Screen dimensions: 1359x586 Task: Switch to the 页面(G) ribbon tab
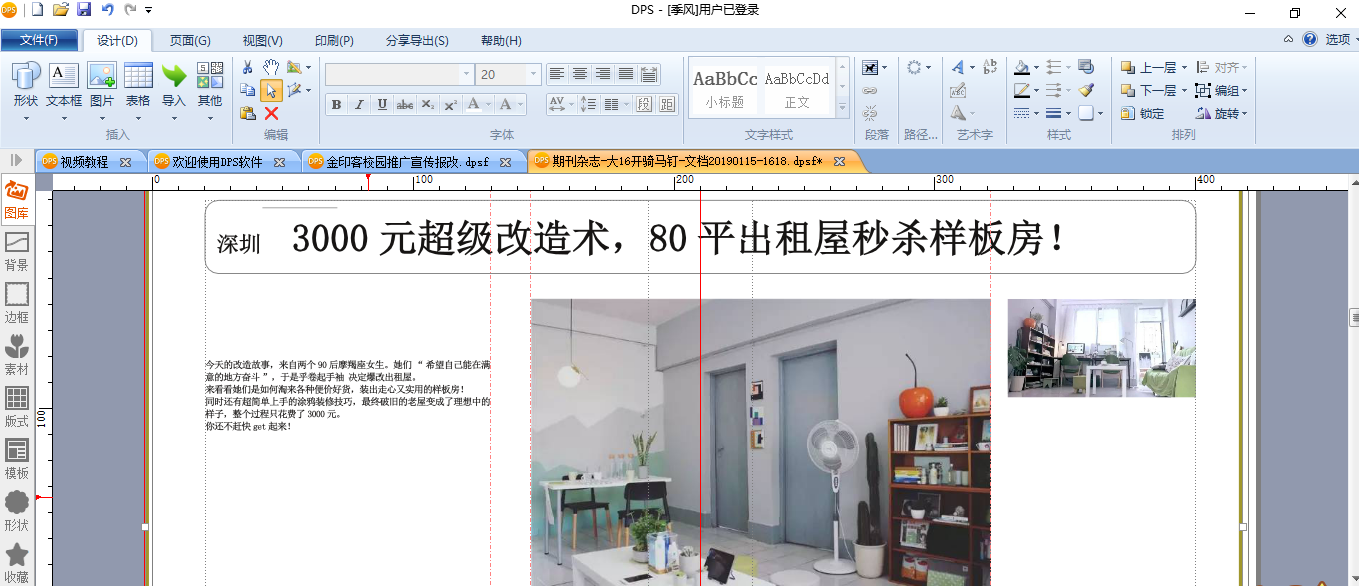click(x=190, y=41)
